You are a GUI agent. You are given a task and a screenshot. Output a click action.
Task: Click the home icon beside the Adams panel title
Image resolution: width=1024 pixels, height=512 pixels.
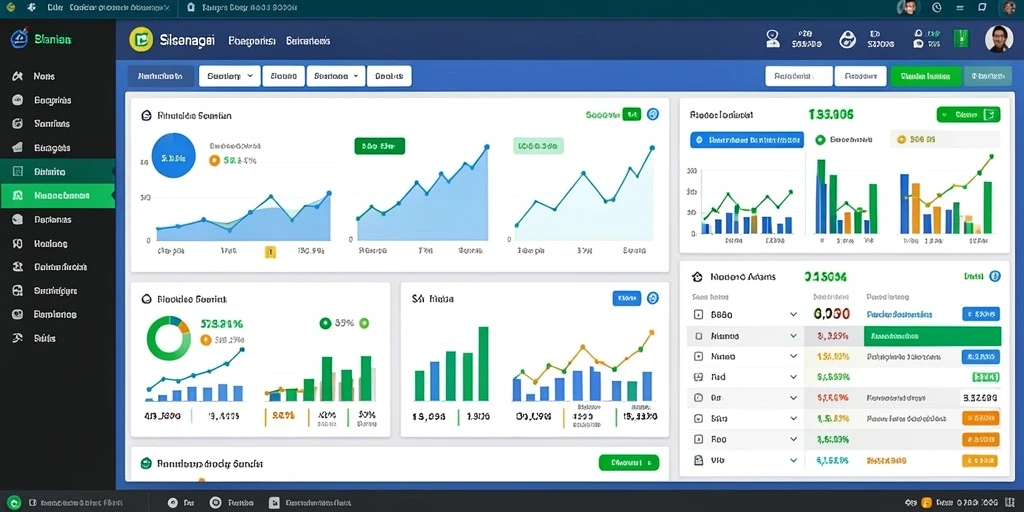[x=697, y=277]
